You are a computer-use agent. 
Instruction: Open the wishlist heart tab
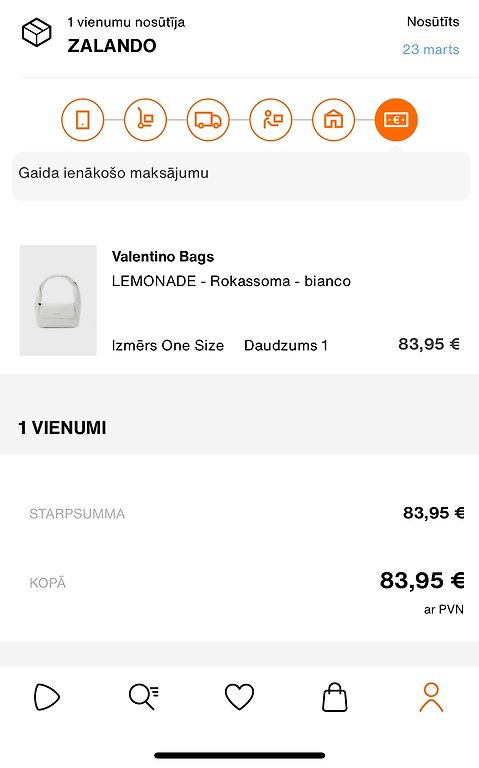coord(240,696)
